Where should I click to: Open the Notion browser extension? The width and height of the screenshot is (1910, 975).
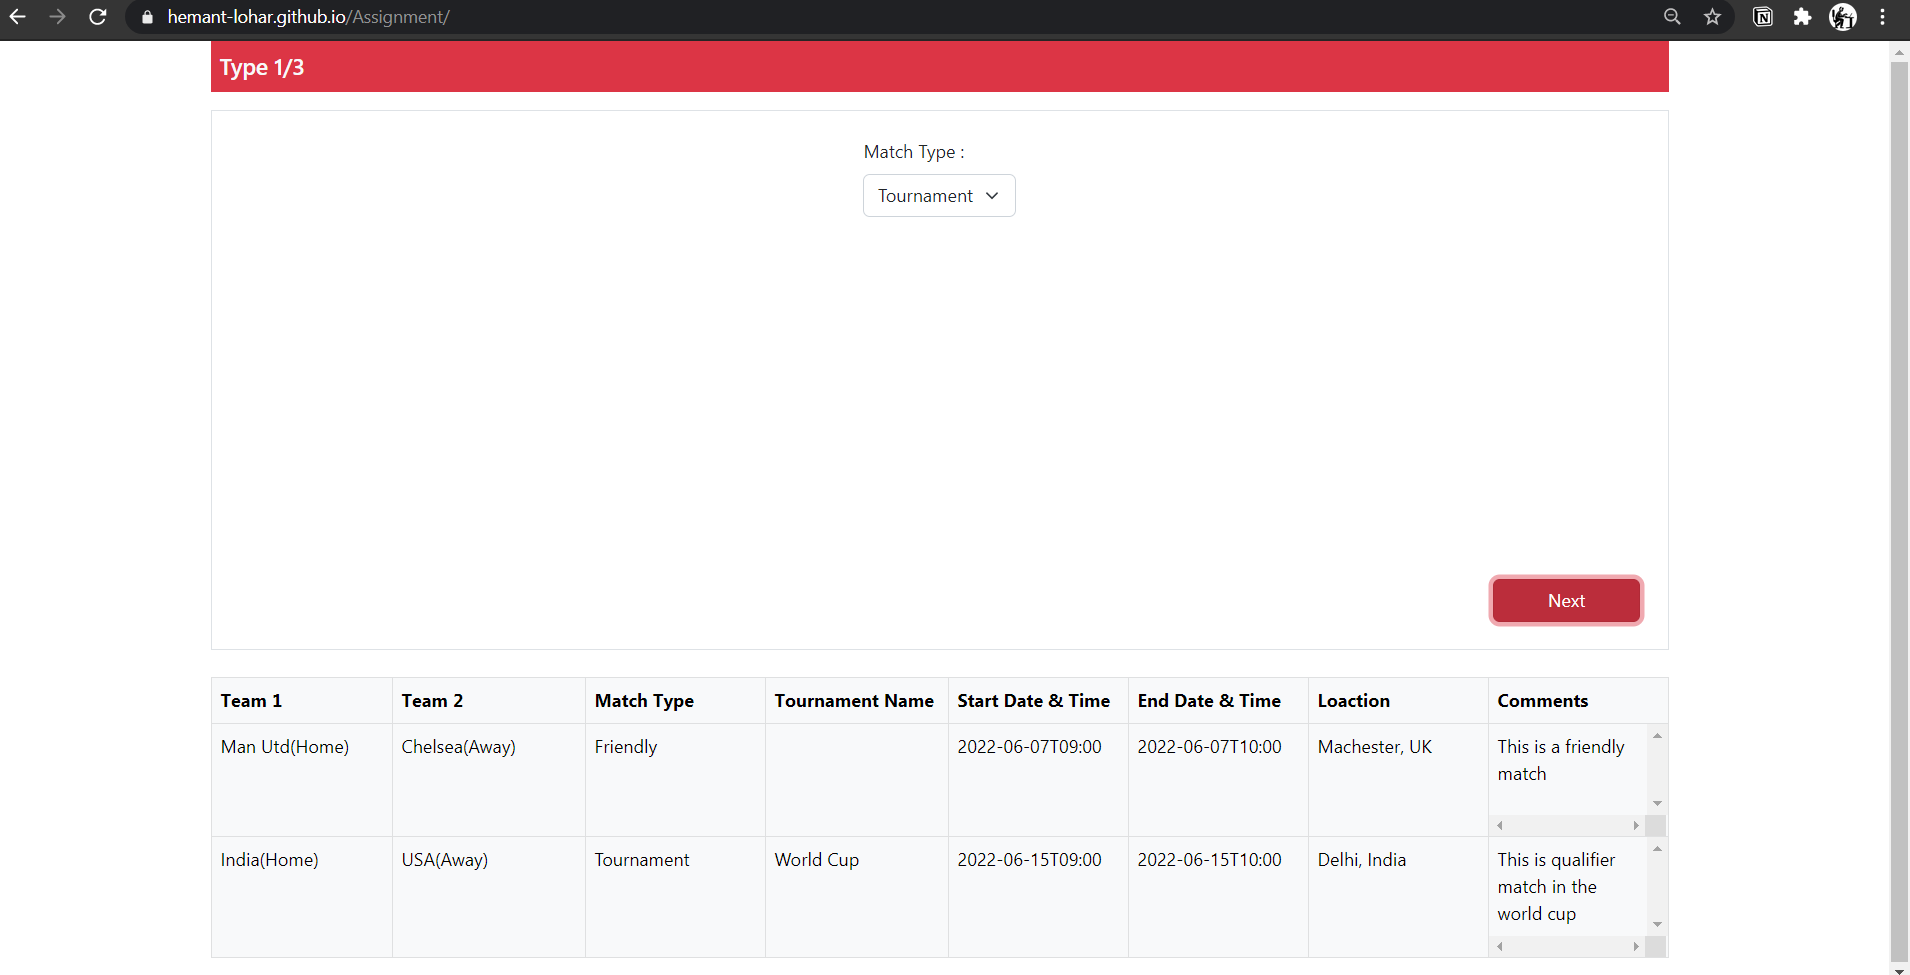[1763, 17]
